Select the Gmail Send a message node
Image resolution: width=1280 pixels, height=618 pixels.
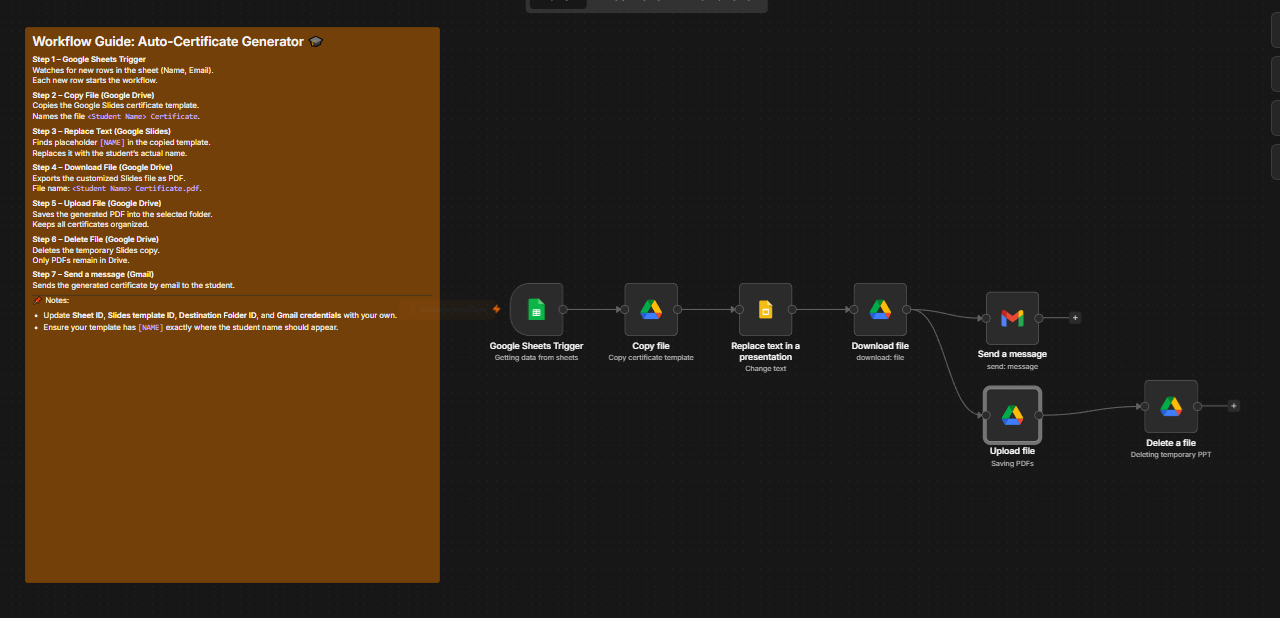[1012, 318]
